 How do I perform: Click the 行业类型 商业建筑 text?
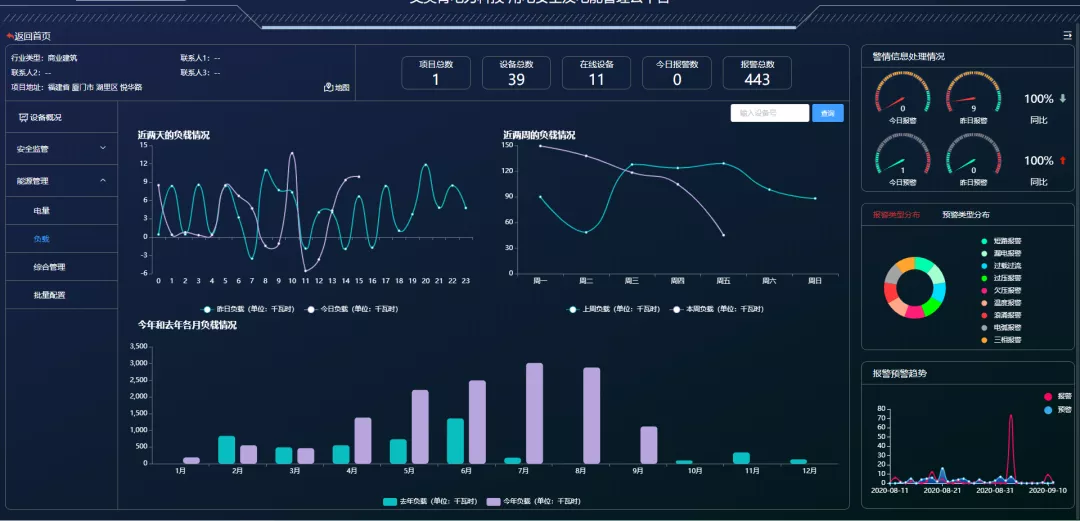pyautogui.click(x=44, y=59)
